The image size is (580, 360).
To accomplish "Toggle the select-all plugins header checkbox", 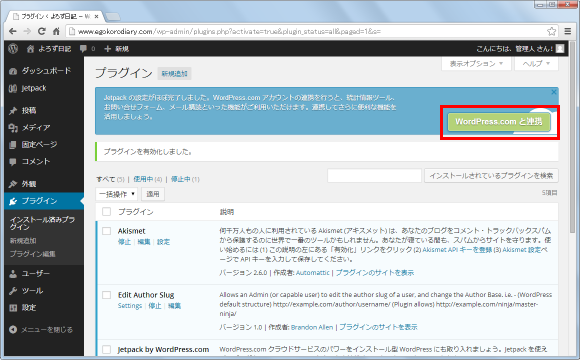I will [x=107, y=212].
